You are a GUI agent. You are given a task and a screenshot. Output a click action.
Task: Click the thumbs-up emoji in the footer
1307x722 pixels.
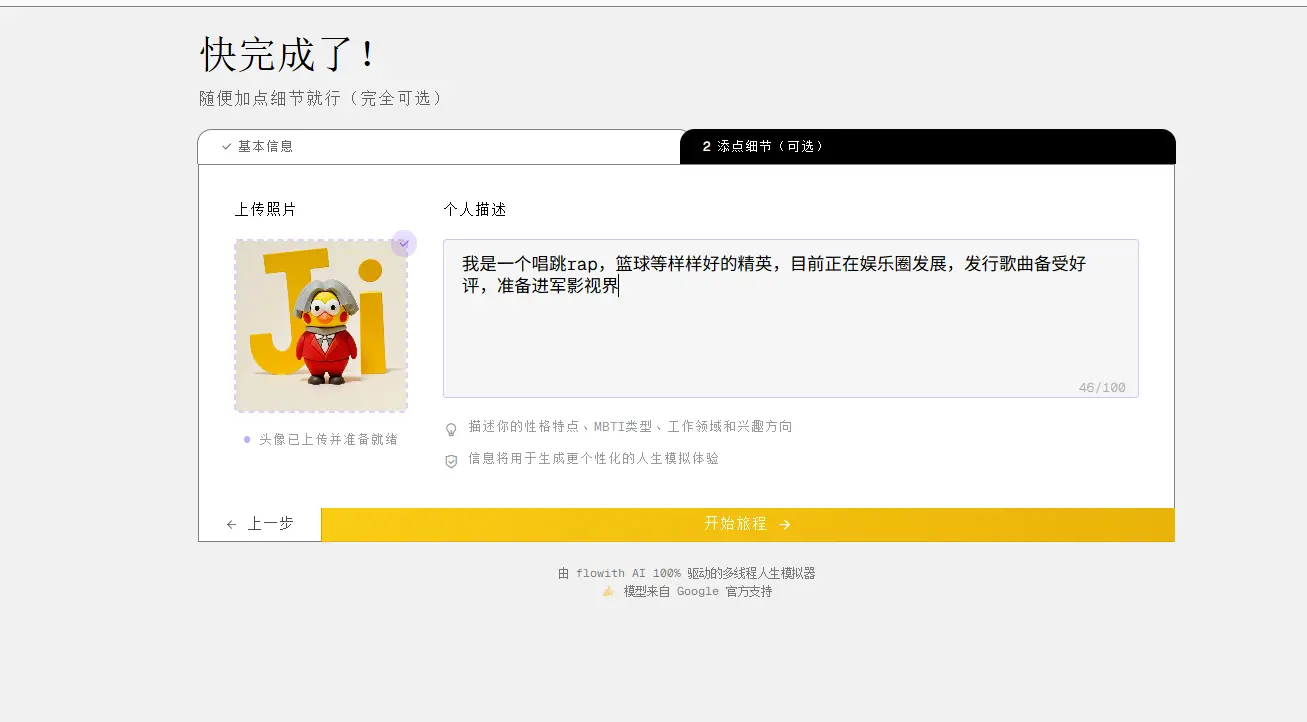click(x=608, y=592)
